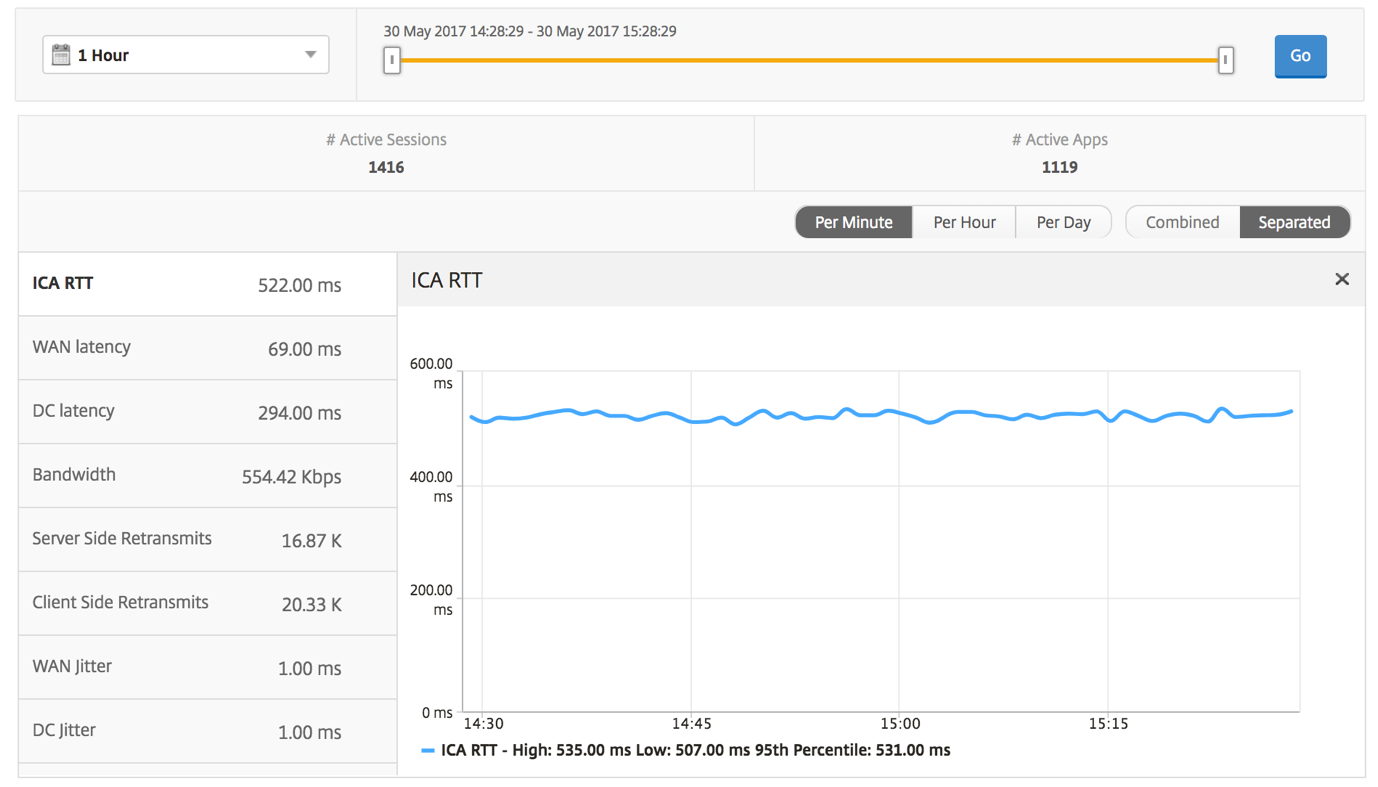Screen dimensions: 1378x787
Task: Click the ICA RTT chart title
Action: click(447, 280)
